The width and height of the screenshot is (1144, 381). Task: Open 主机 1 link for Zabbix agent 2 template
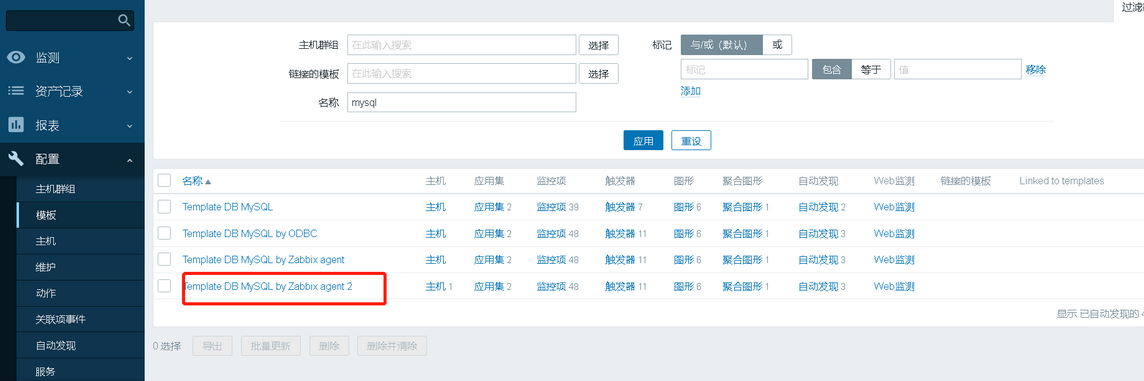(x=436, y=286)
